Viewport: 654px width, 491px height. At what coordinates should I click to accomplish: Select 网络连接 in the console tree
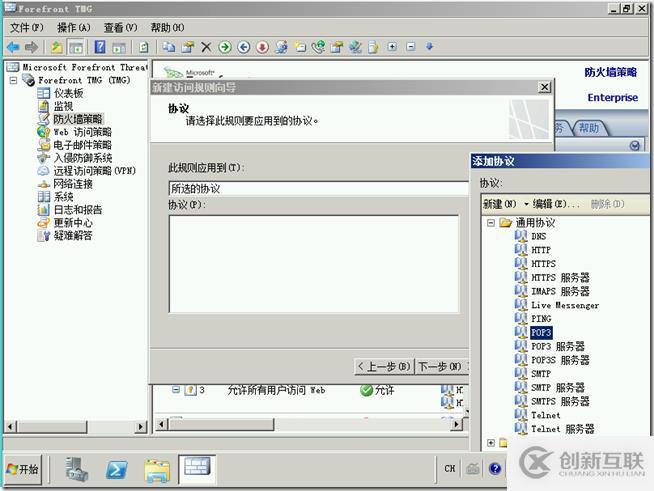[x=73, y=184]
